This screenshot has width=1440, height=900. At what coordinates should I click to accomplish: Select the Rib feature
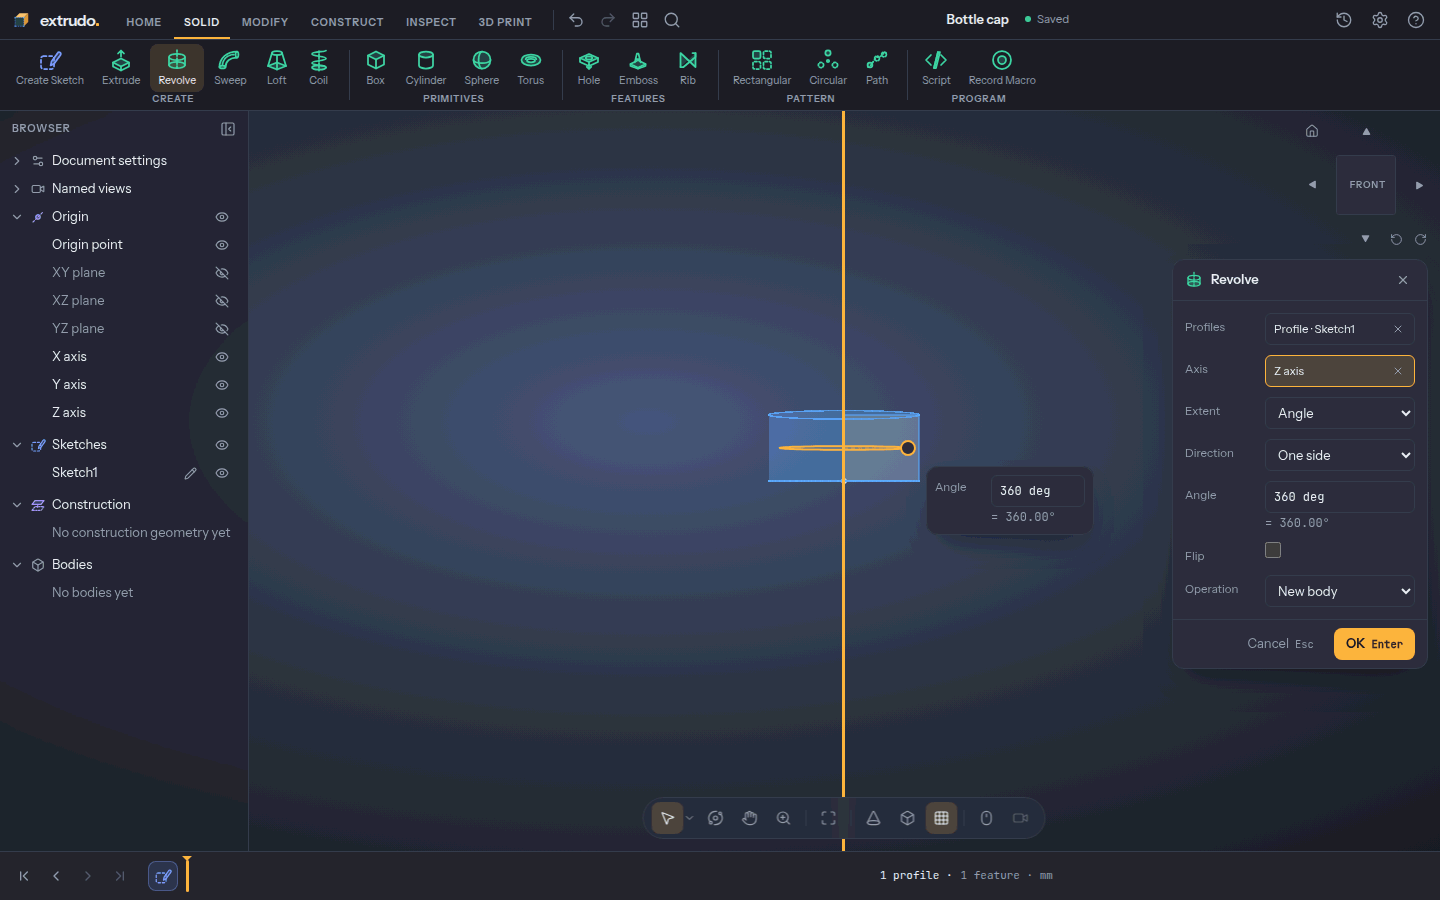pyautogui.click(x=688, y=68)
